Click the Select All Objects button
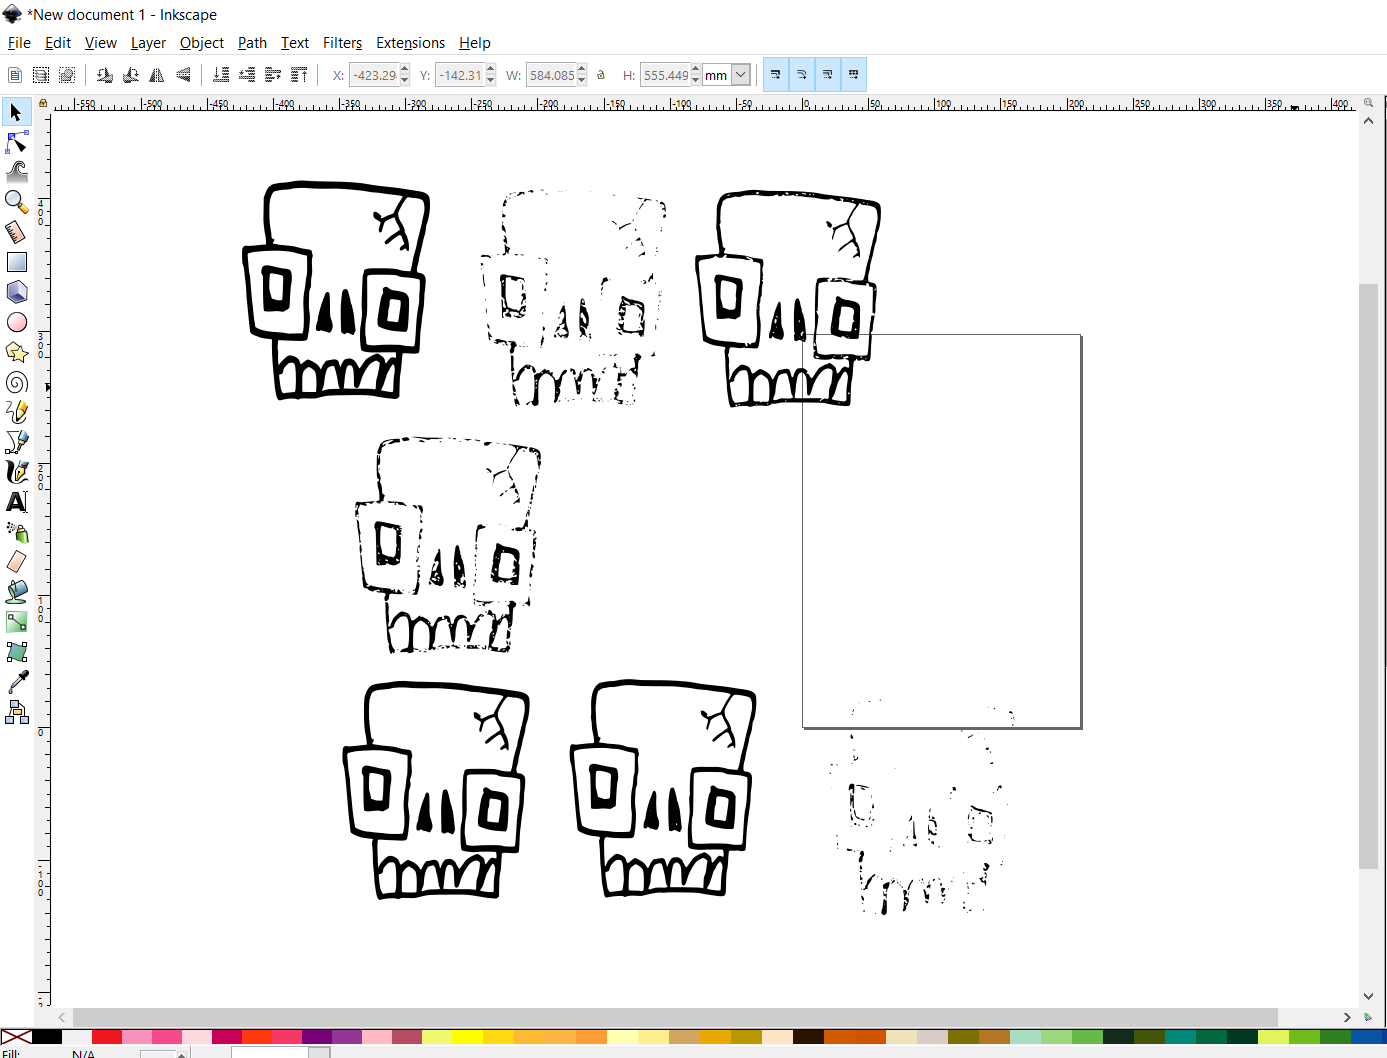1387x1058 pixels. [14, 74]
